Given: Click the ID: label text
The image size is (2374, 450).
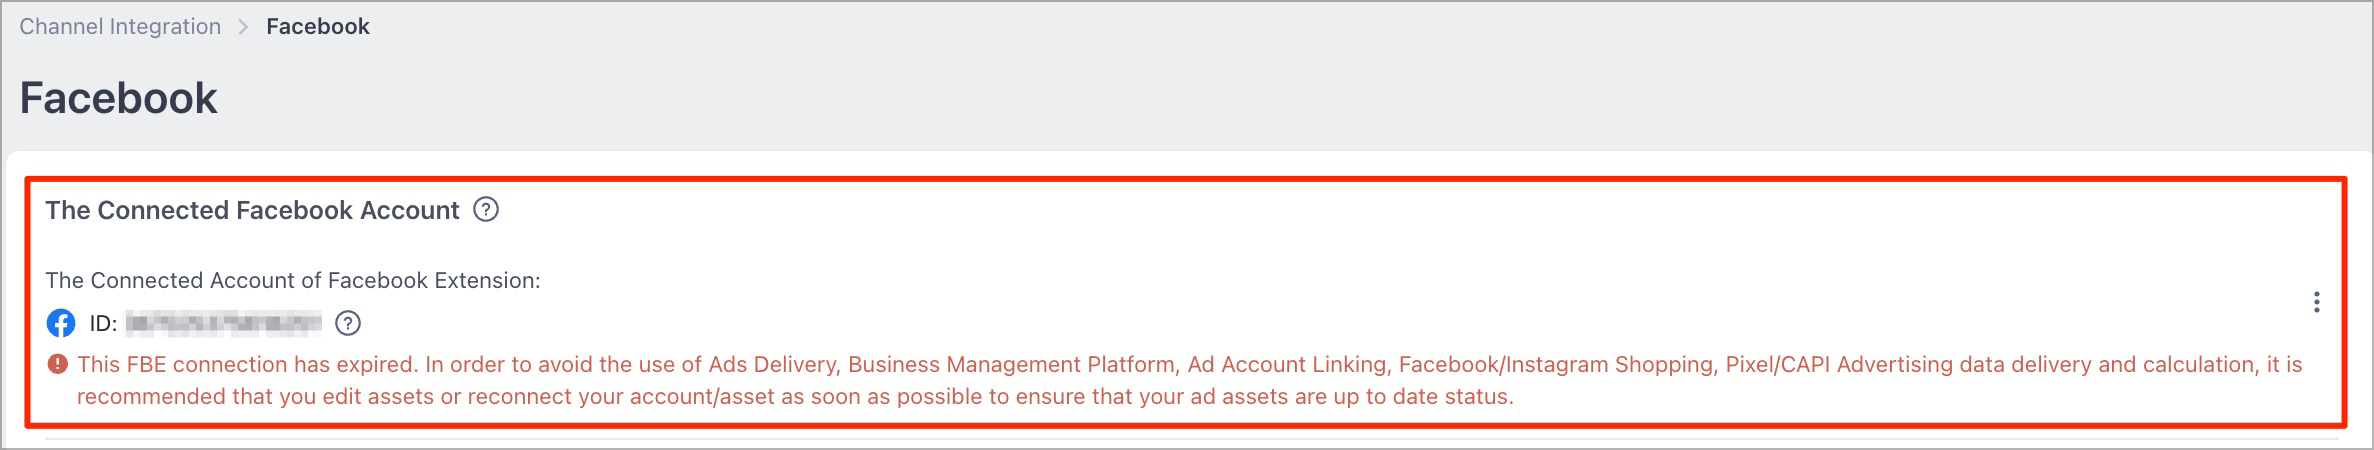Looking at the screenshot, I should (x=104, y=323).
